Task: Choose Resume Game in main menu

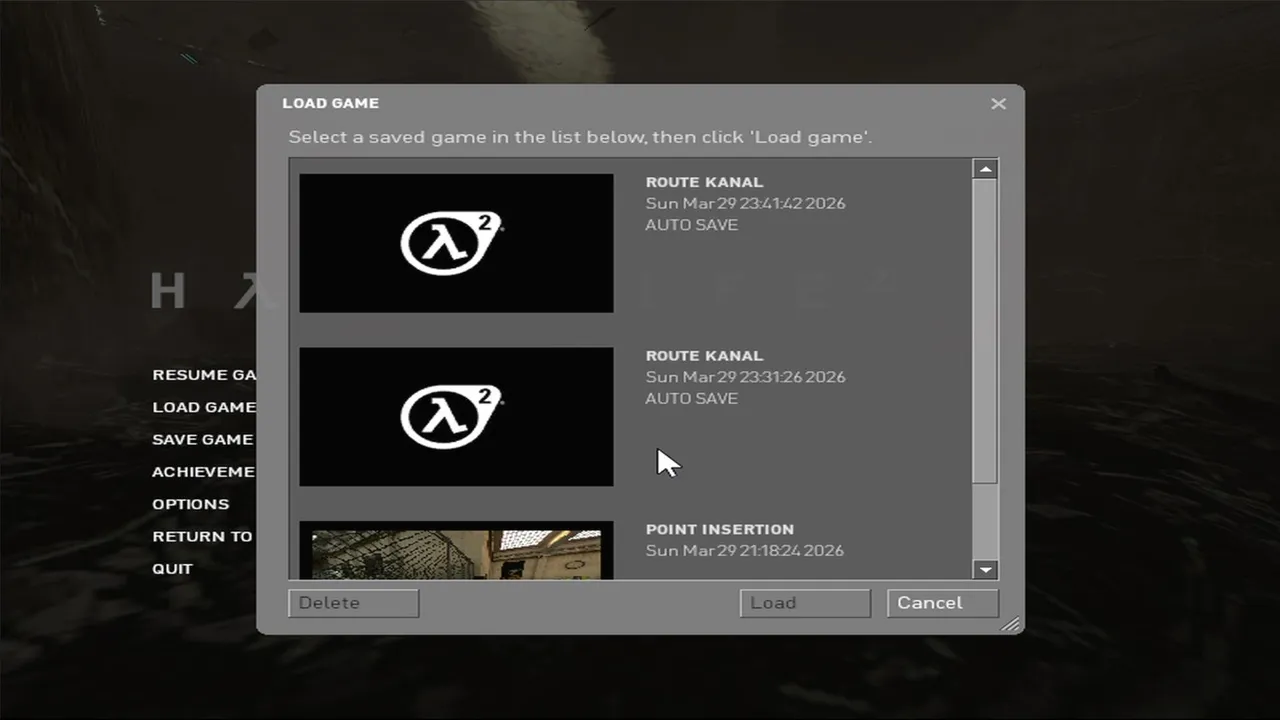Action: pyautogui.click(x=204, y=375)
